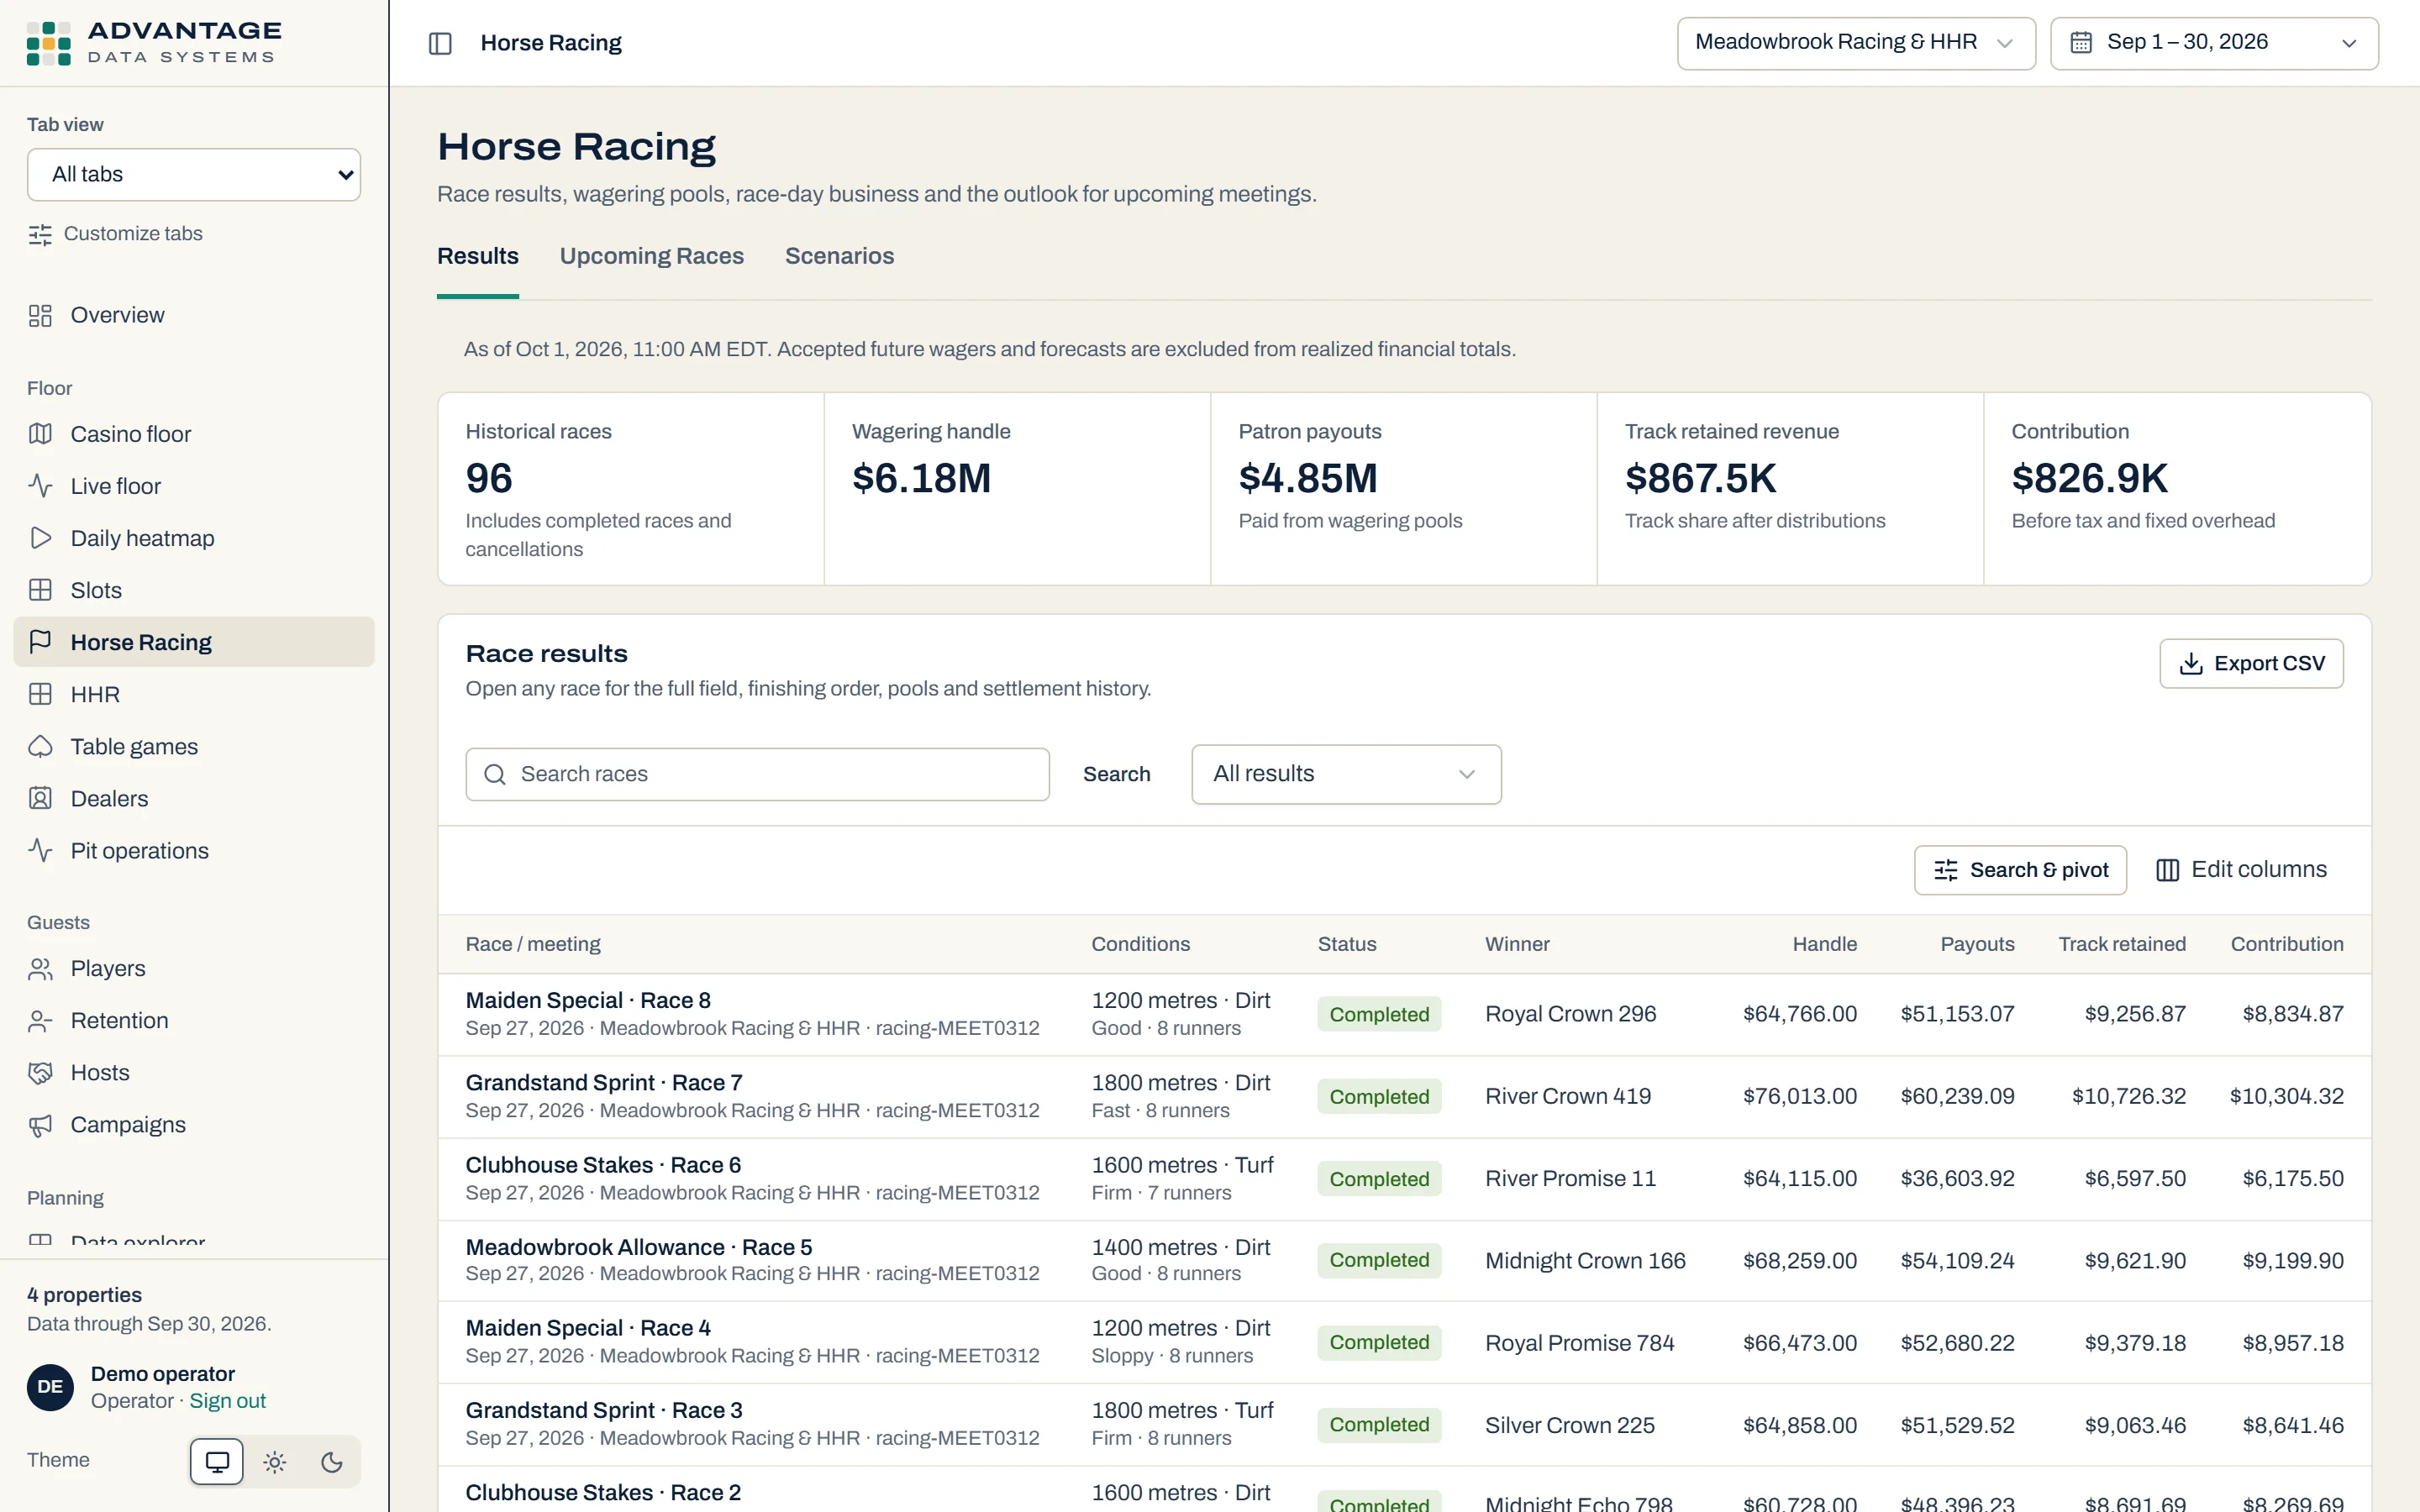Click the Customize tabs link

point(115,234)
